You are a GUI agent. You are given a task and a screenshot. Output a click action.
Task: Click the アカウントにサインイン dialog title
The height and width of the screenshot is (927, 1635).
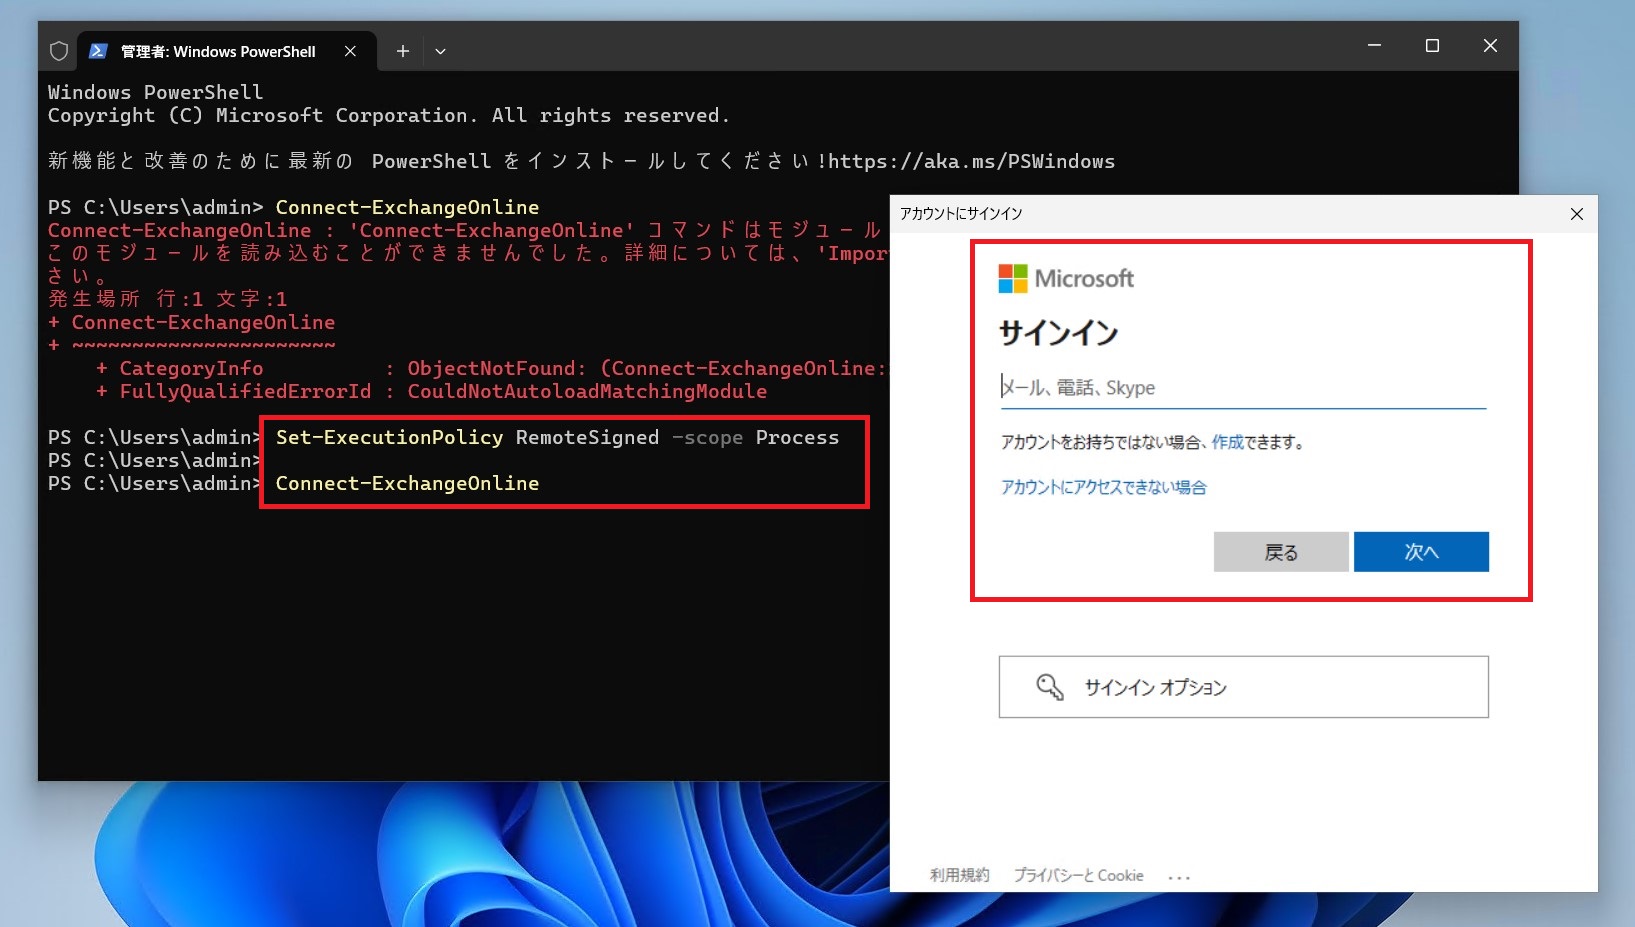click(x=961, y=214)
